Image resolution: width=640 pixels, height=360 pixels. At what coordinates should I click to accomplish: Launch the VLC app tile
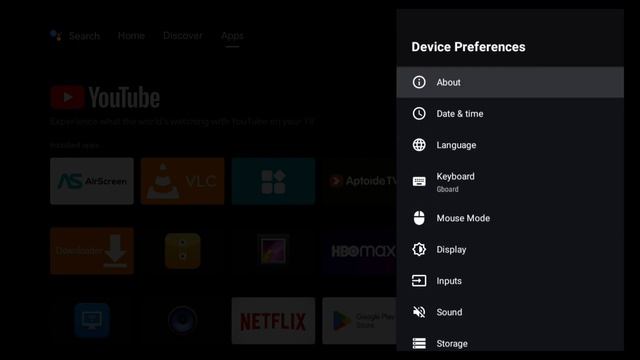click(x=182, y=181)
